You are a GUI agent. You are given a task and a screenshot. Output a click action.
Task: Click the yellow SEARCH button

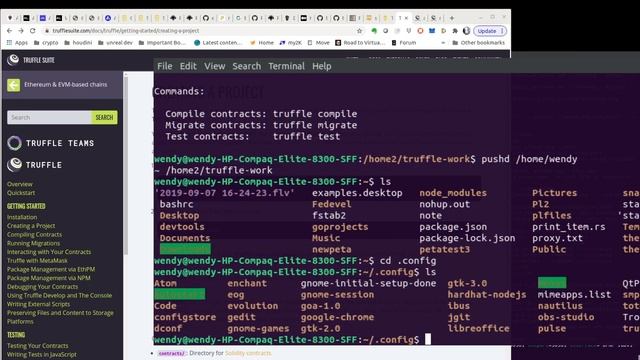tap(104, 118)
